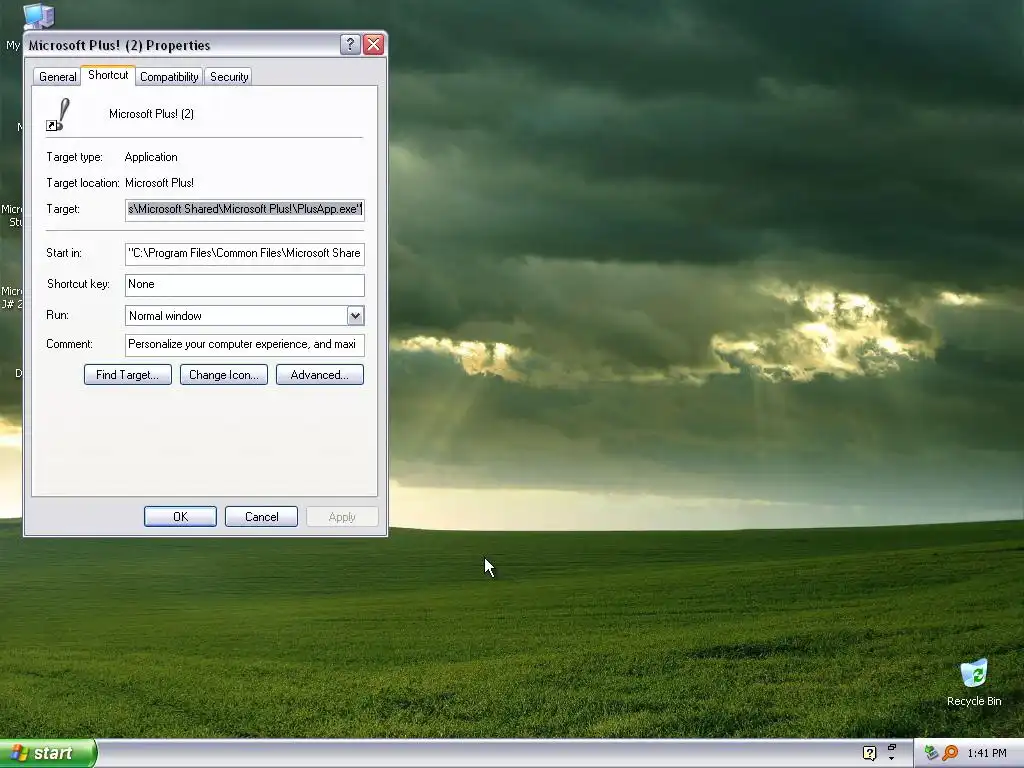Open the Start menu
Screen dimensions: 1024x768
click(x=48, y=753)
